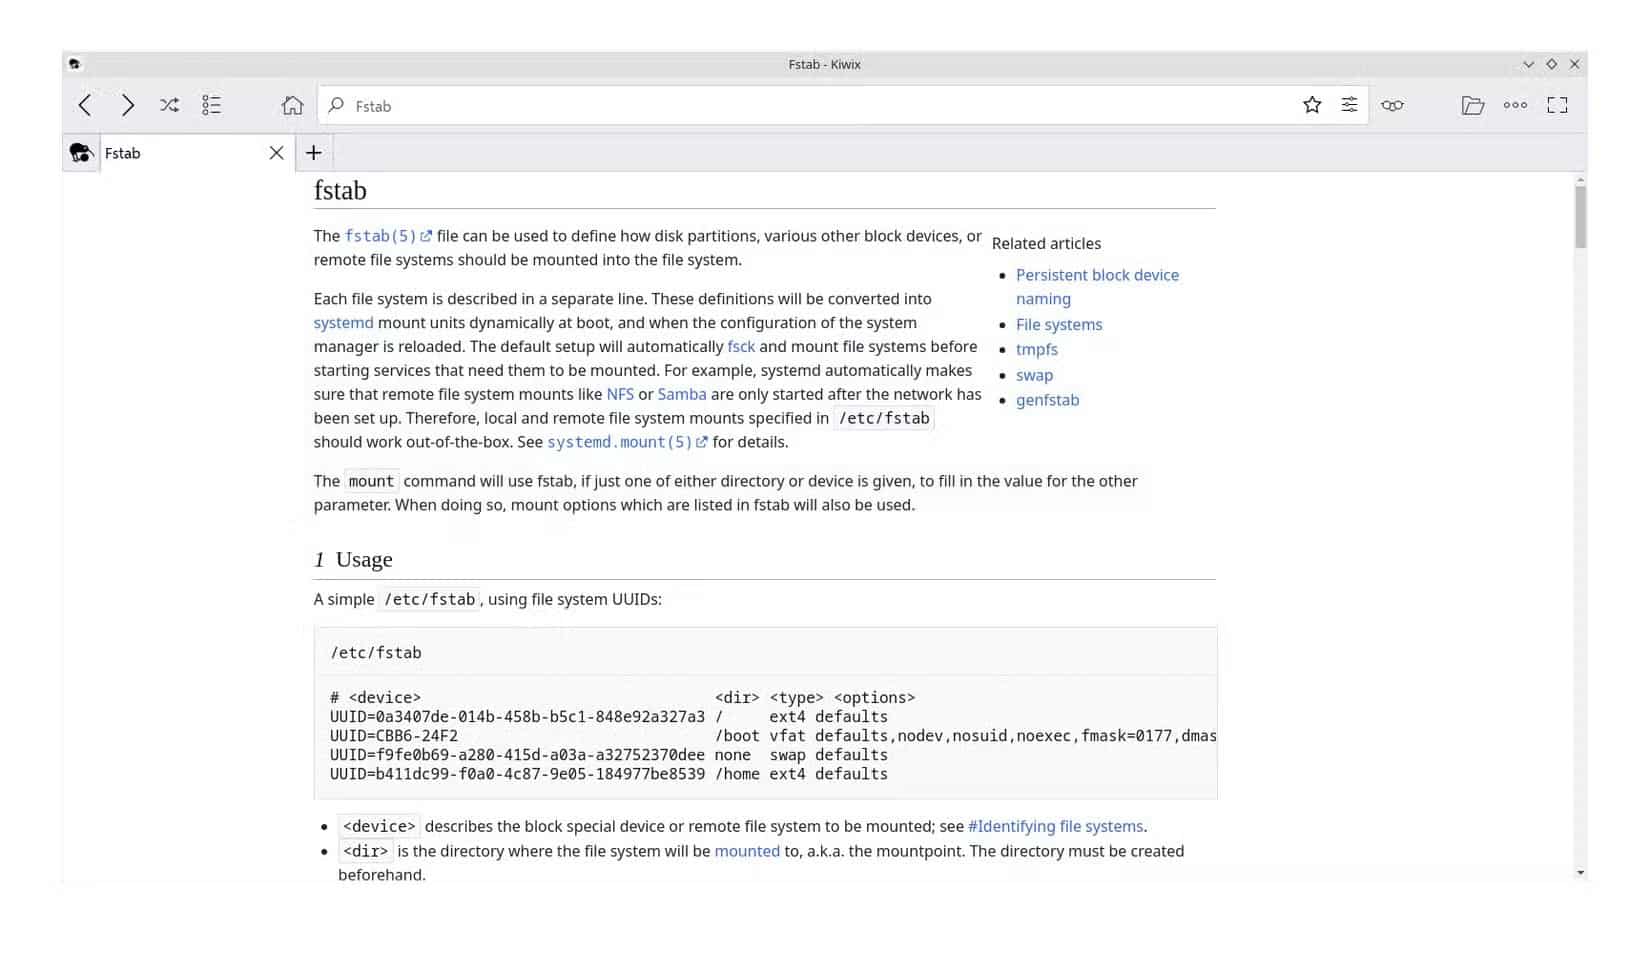1650x954 pixels.
Task: Toggle the bookmark star for this page
Action: (1311, 104)
